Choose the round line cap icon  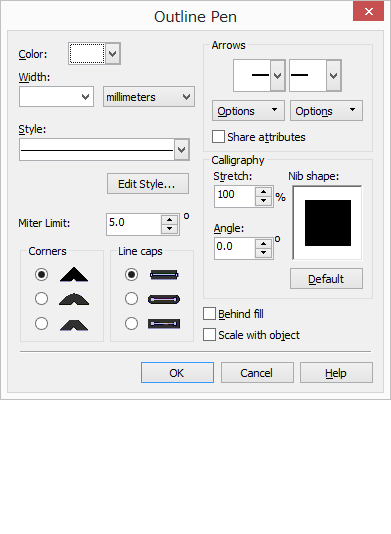164,299
